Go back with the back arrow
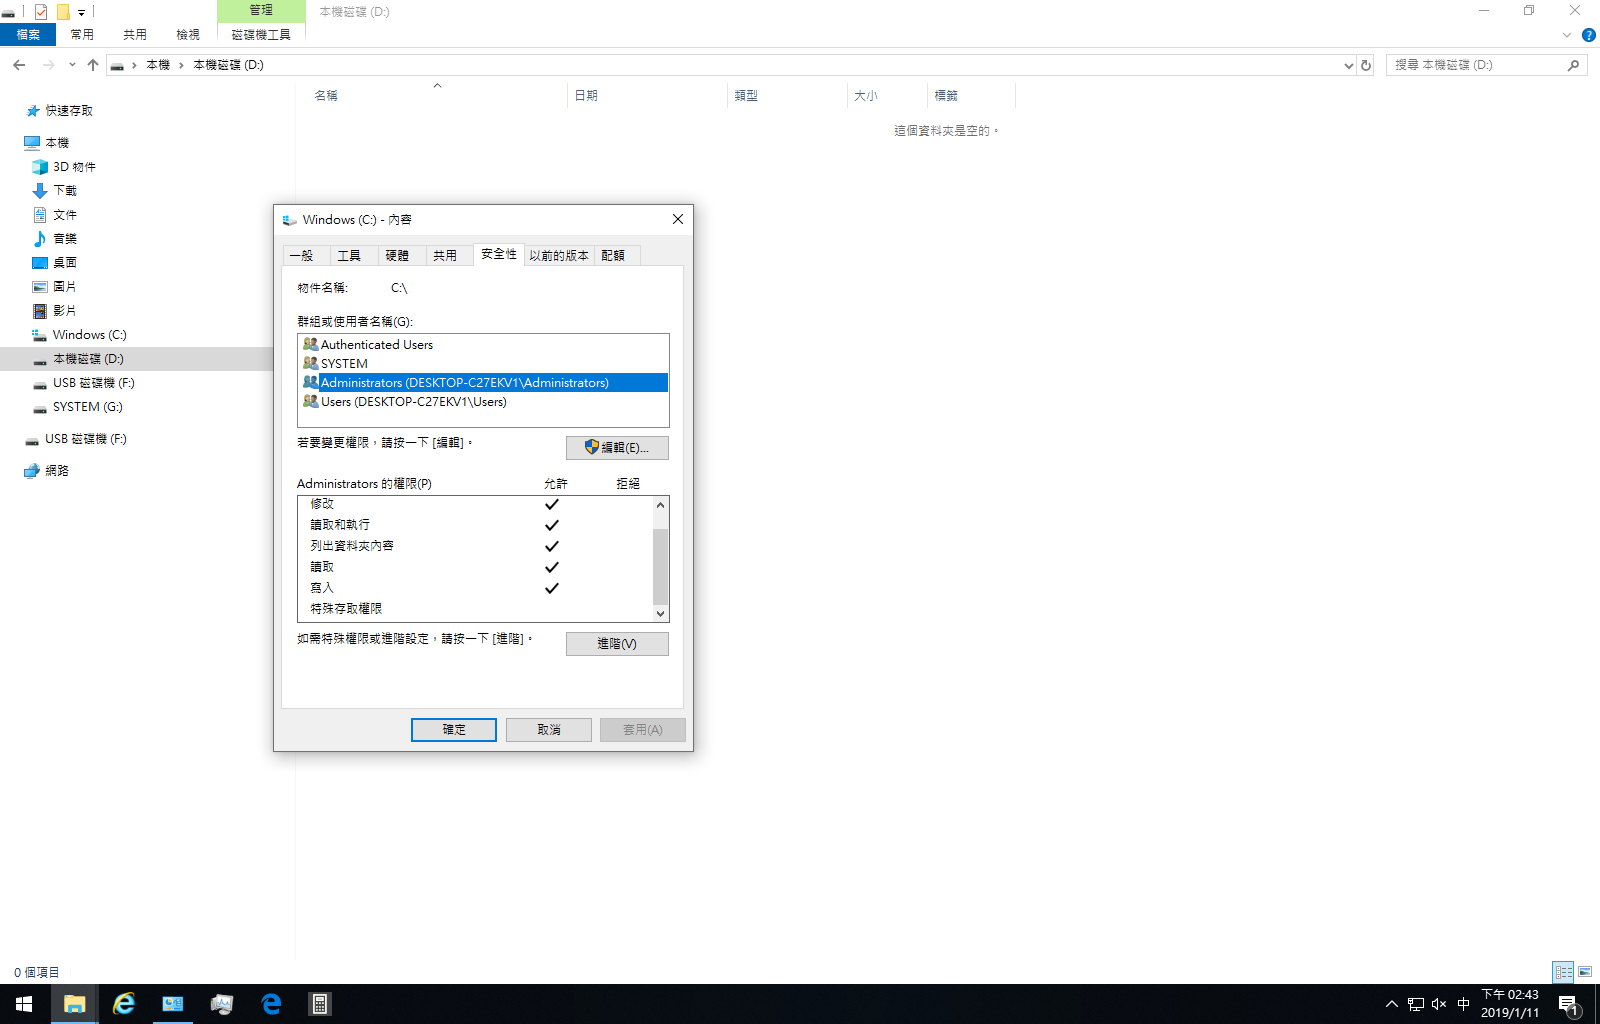This screenshot has width=1600, height=1024. tap(19, 65)
